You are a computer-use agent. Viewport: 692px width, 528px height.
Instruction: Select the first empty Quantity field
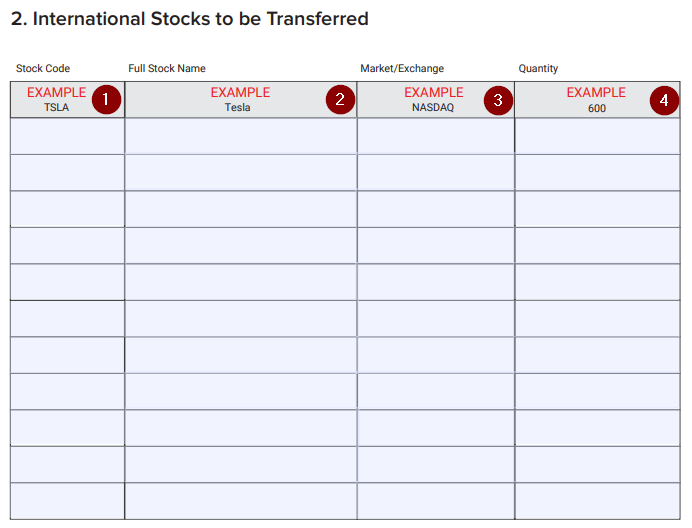598,136
